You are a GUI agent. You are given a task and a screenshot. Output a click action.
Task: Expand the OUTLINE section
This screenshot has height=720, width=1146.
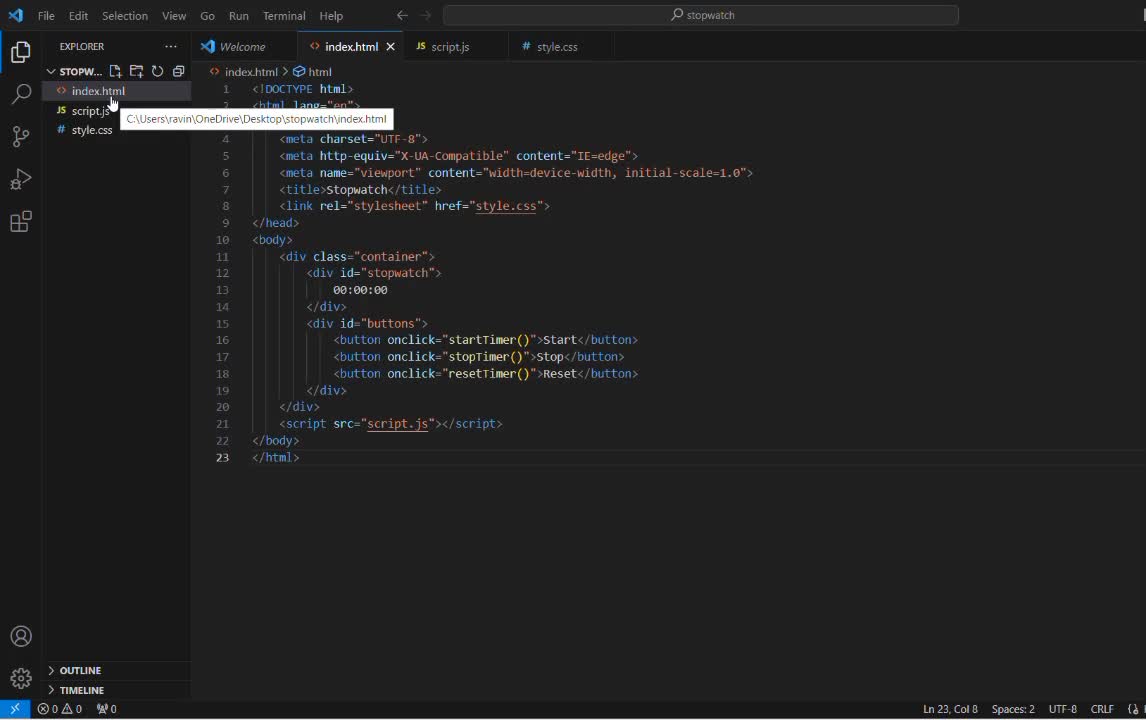tap(80, 670)
